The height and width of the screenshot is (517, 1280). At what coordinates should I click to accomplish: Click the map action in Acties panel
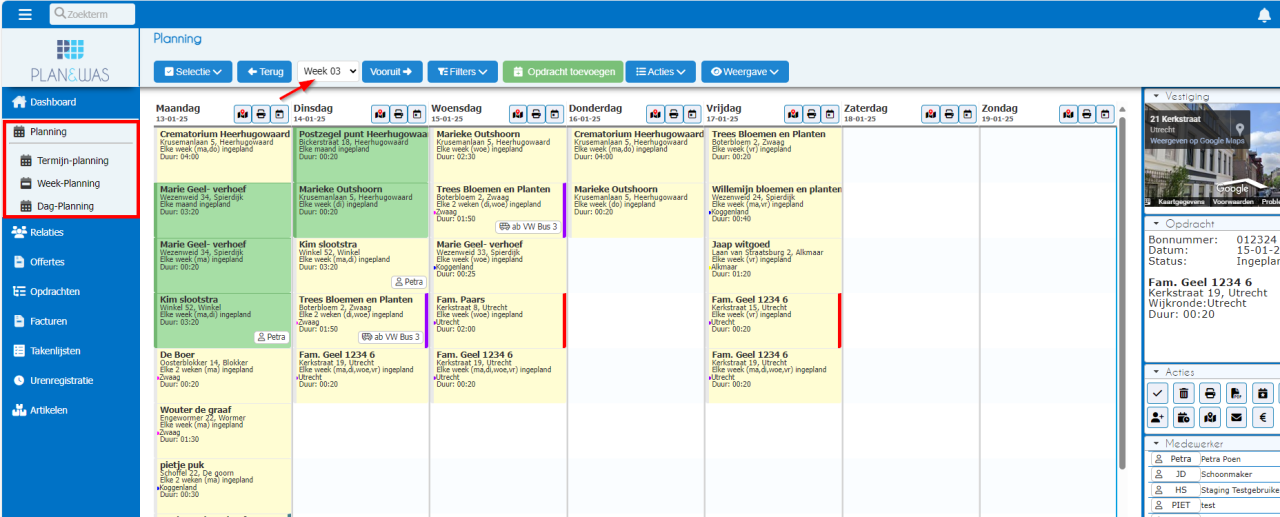[1210, 418]
